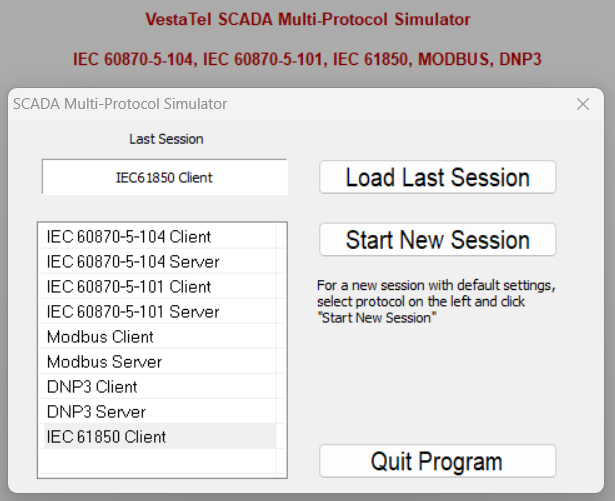The image size is (615, 501).
Task: Close the SCADA Multi-Protocol Simulator dialog
Action: point(583,103)
